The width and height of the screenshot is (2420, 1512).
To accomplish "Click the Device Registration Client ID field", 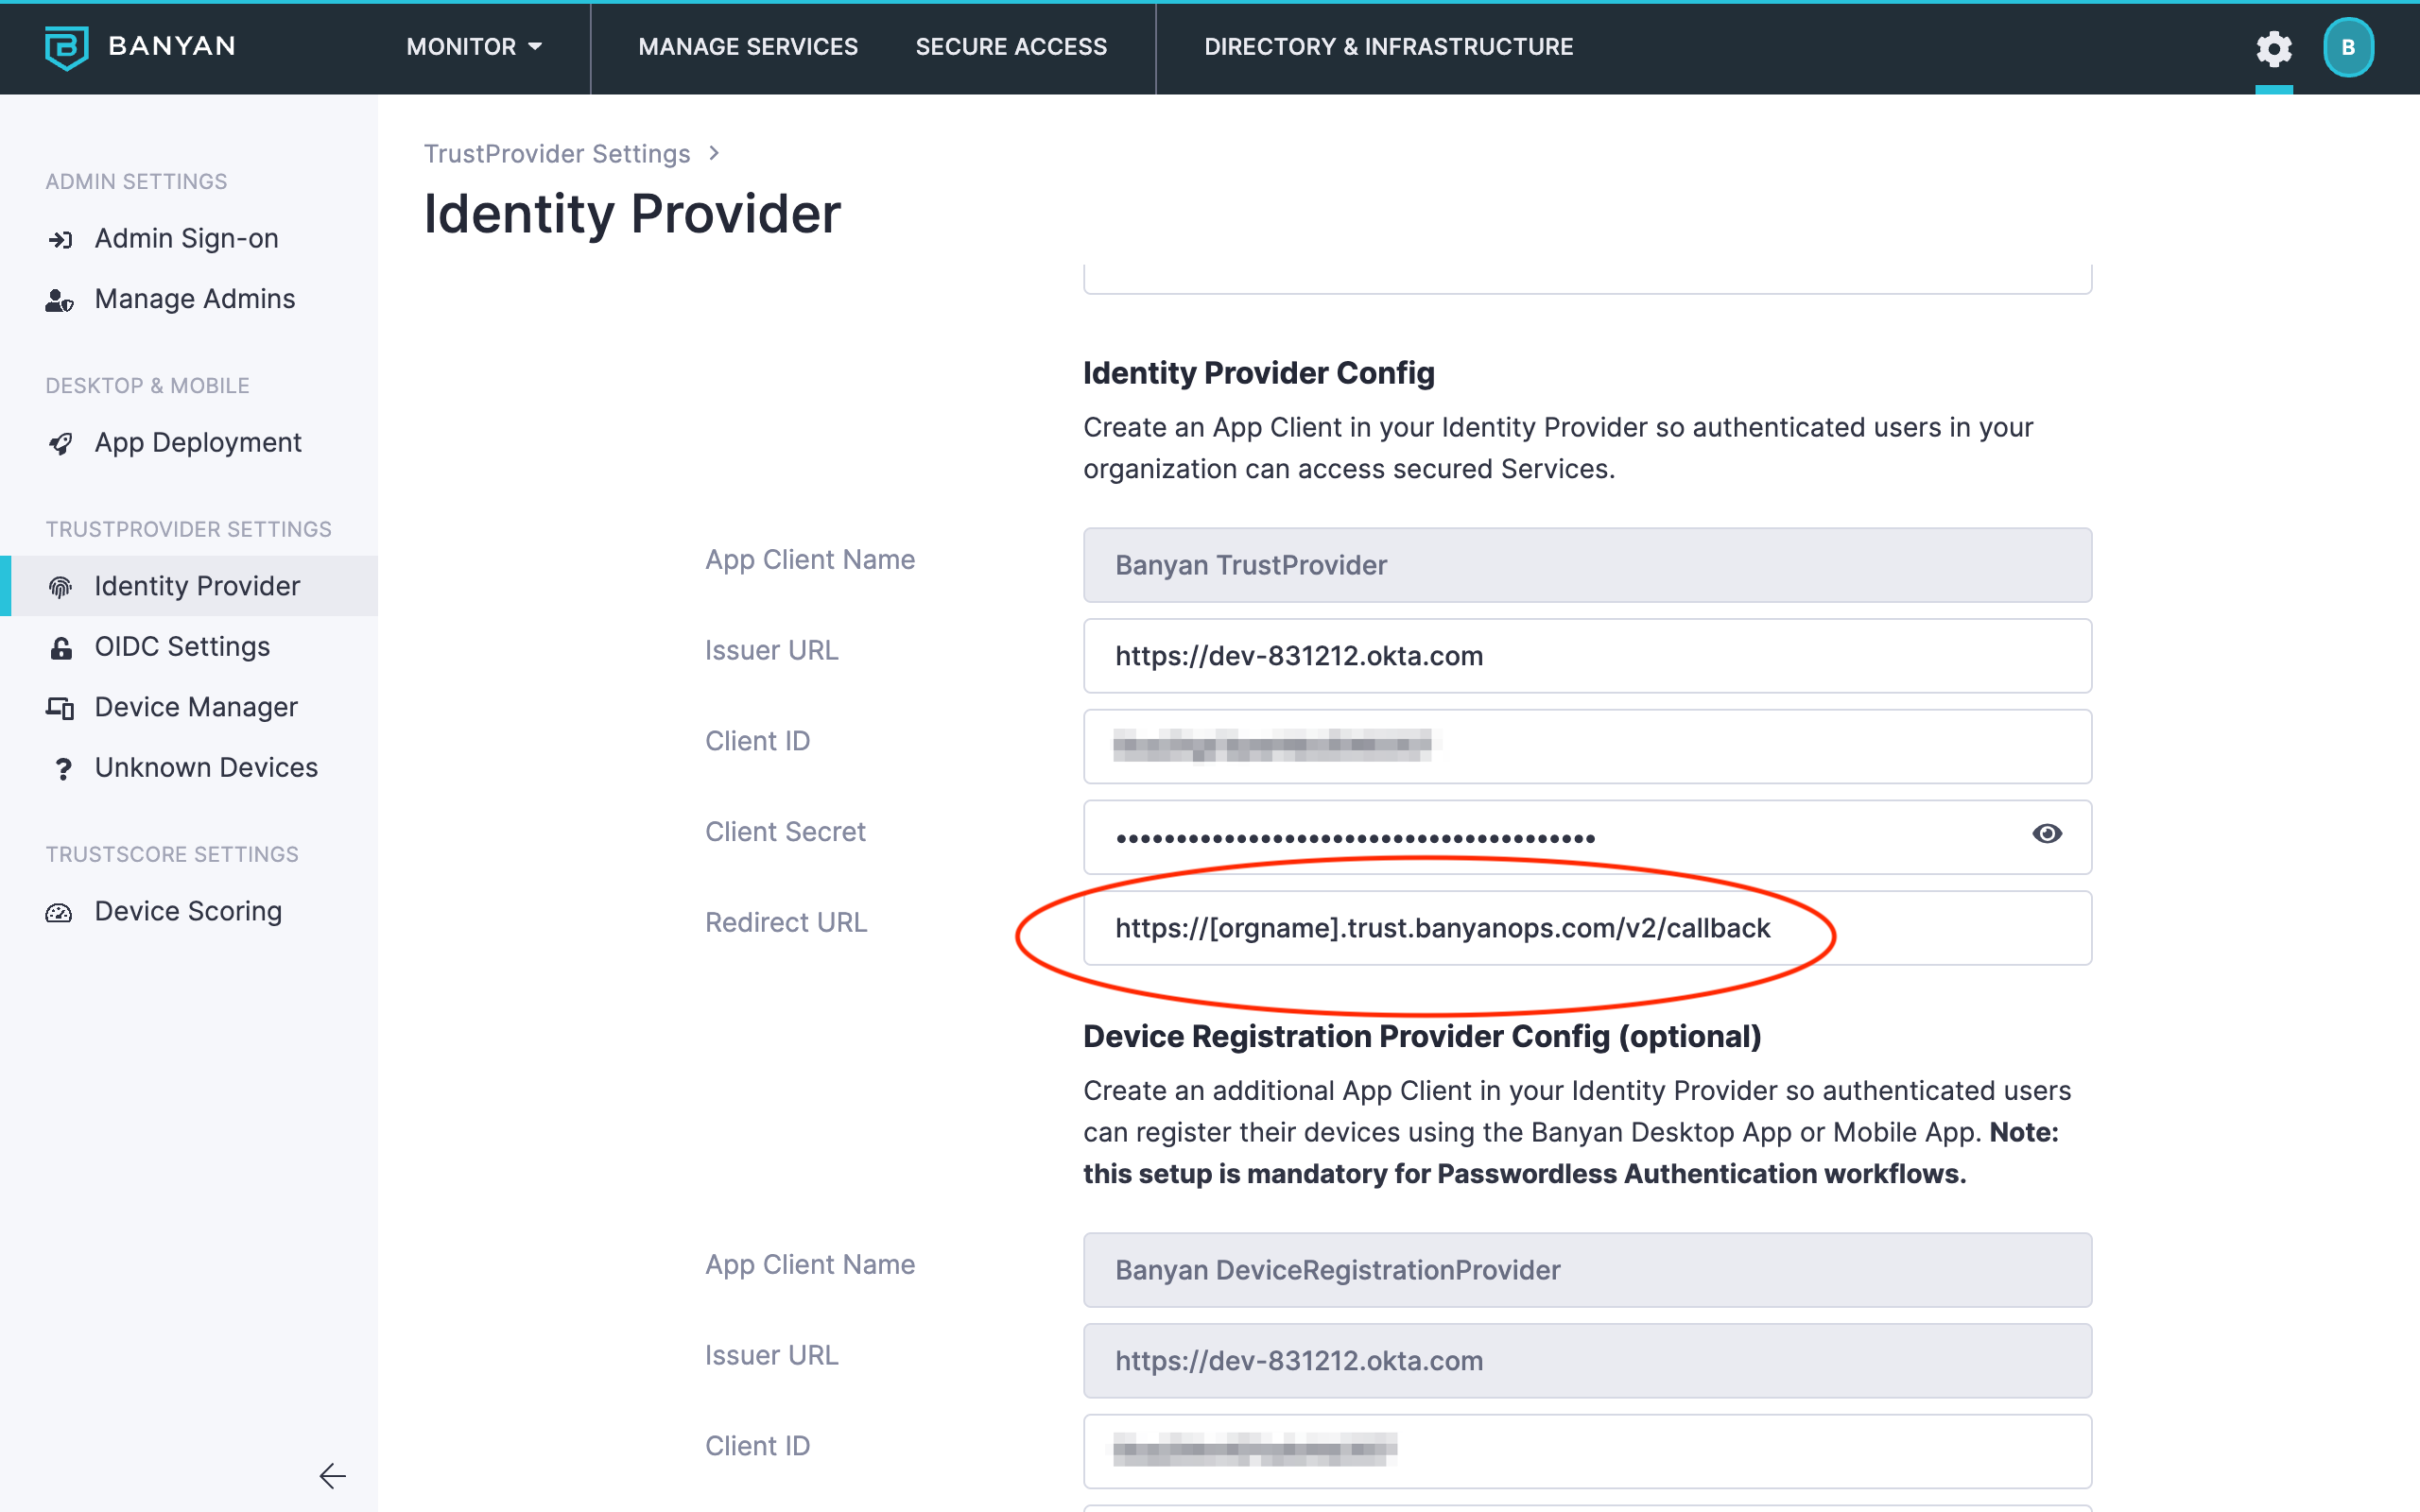I will coord(1587,1451).
